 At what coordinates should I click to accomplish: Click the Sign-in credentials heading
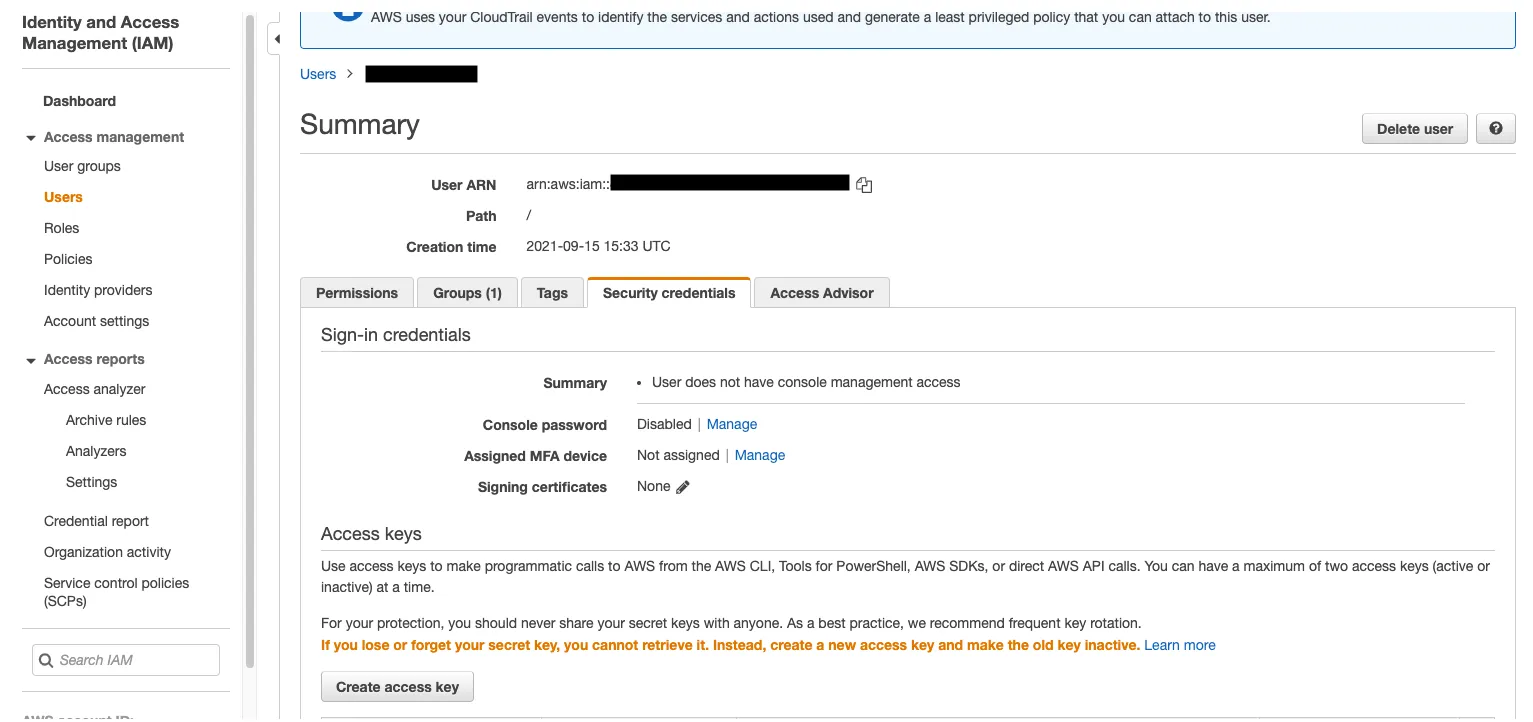(395, 335)
